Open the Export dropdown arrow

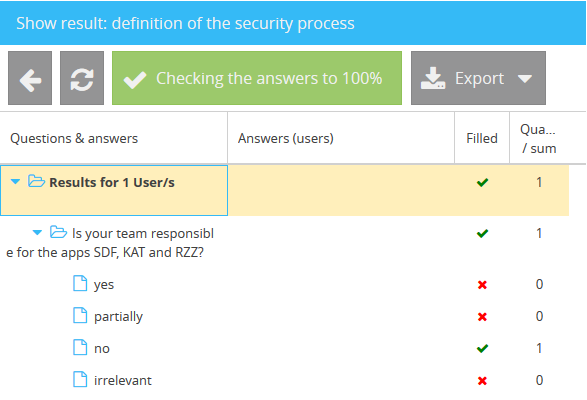(x=525, y=79)
